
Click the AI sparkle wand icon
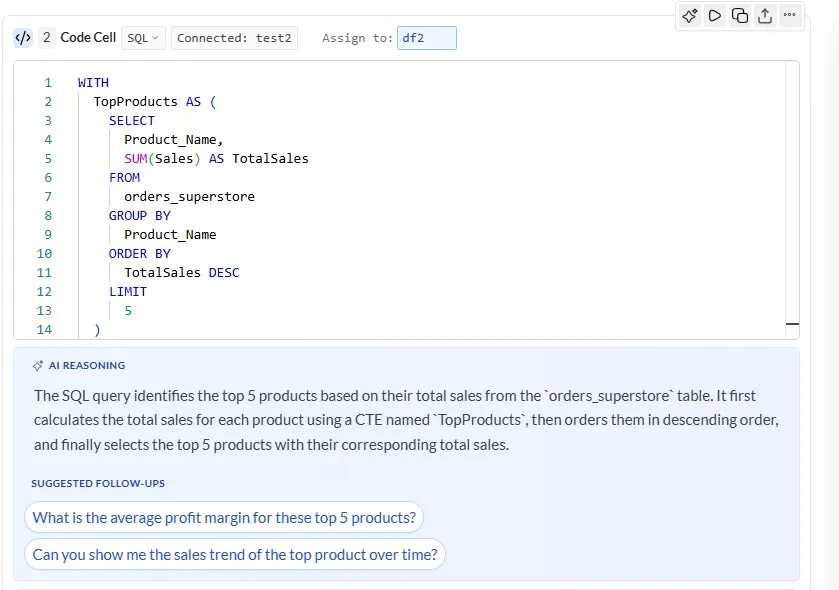[690, 15]
